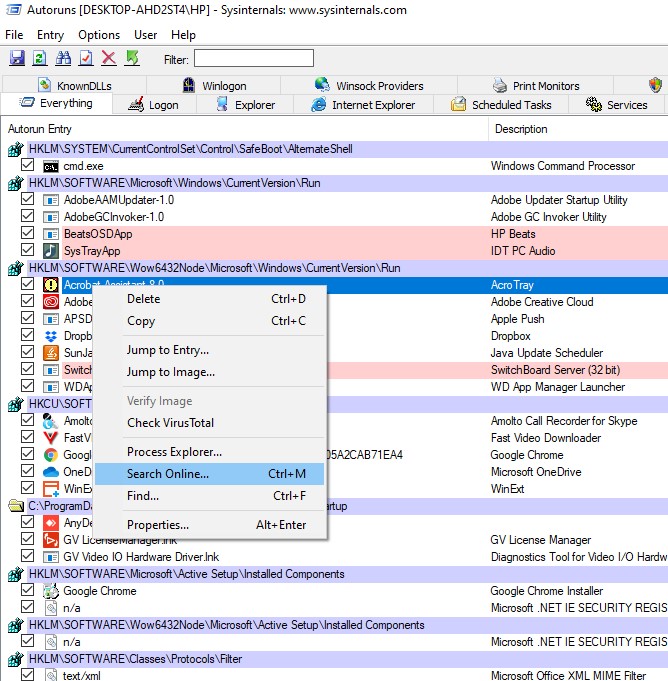Click the Properties toolbar icon
Viewport: 668px width, 681px height.
(x=86, y=58)
